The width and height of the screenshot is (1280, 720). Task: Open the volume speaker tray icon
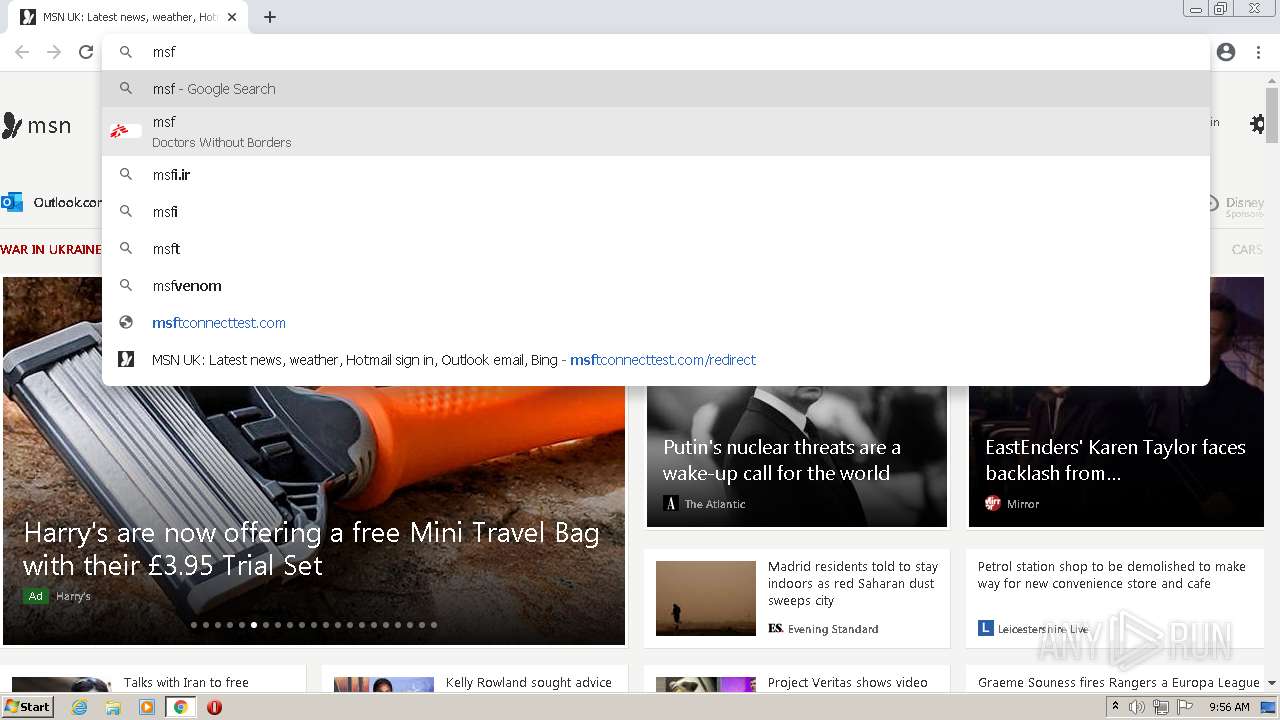[x=1137, y=707]
